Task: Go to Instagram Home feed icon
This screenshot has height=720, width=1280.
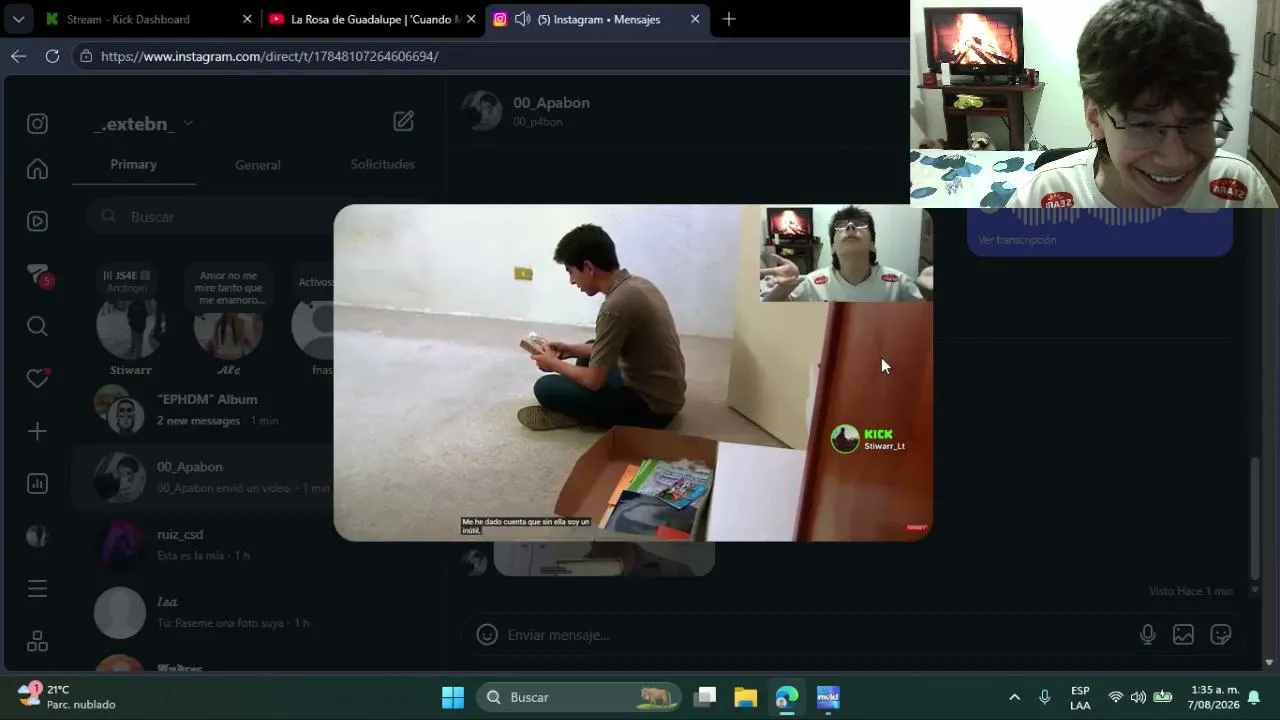Action: click(x=37, y=170)
